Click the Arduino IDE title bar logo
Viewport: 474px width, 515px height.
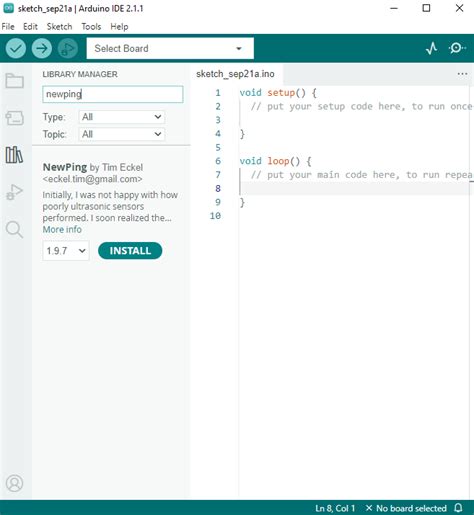click(8, 8)
